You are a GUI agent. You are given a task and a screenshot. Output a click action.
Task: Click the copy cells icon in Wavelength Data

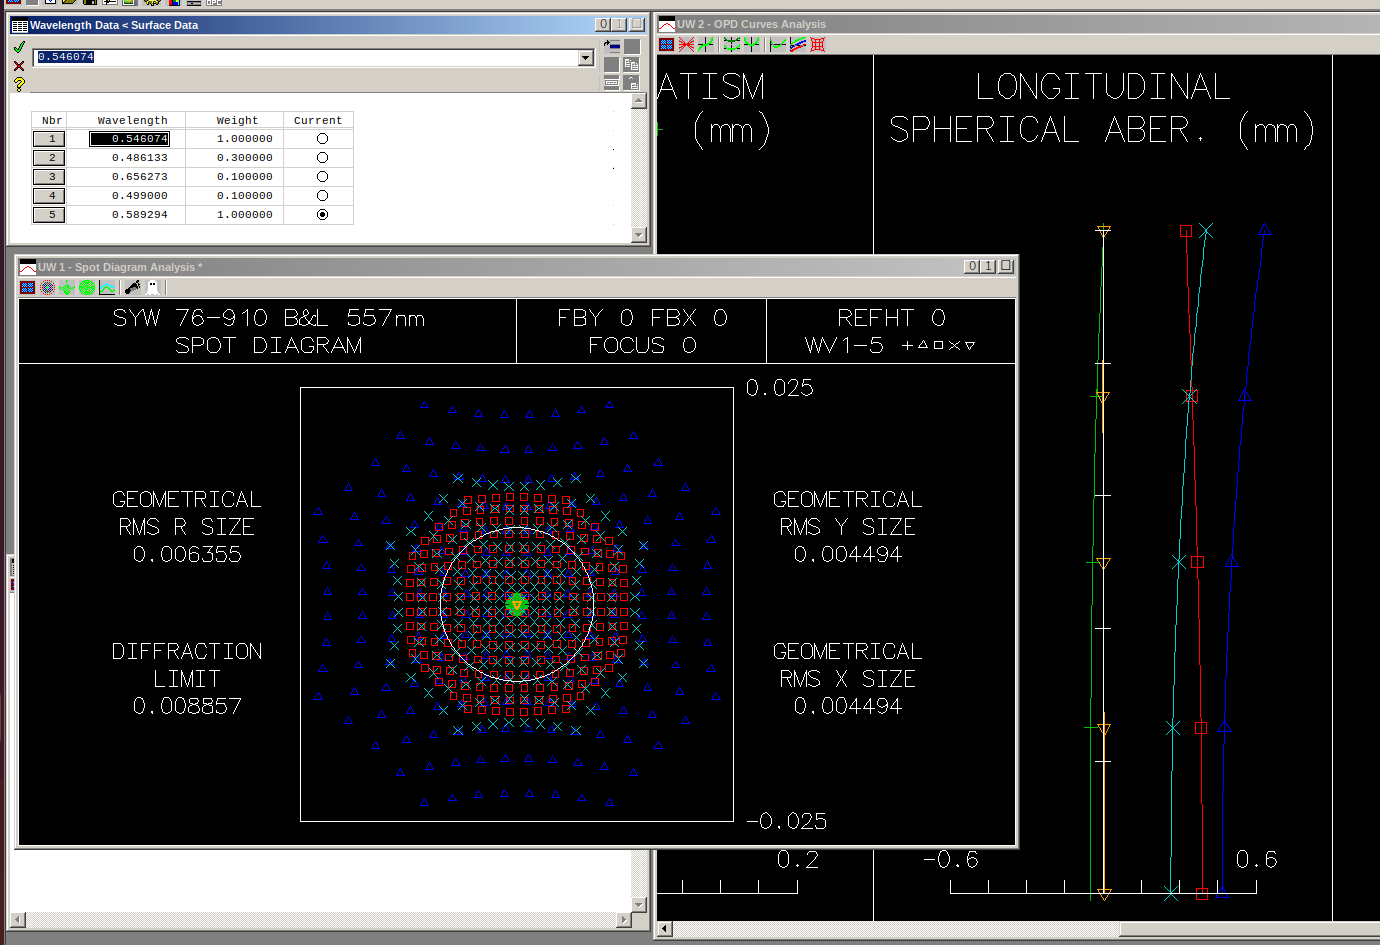[631, 64]
